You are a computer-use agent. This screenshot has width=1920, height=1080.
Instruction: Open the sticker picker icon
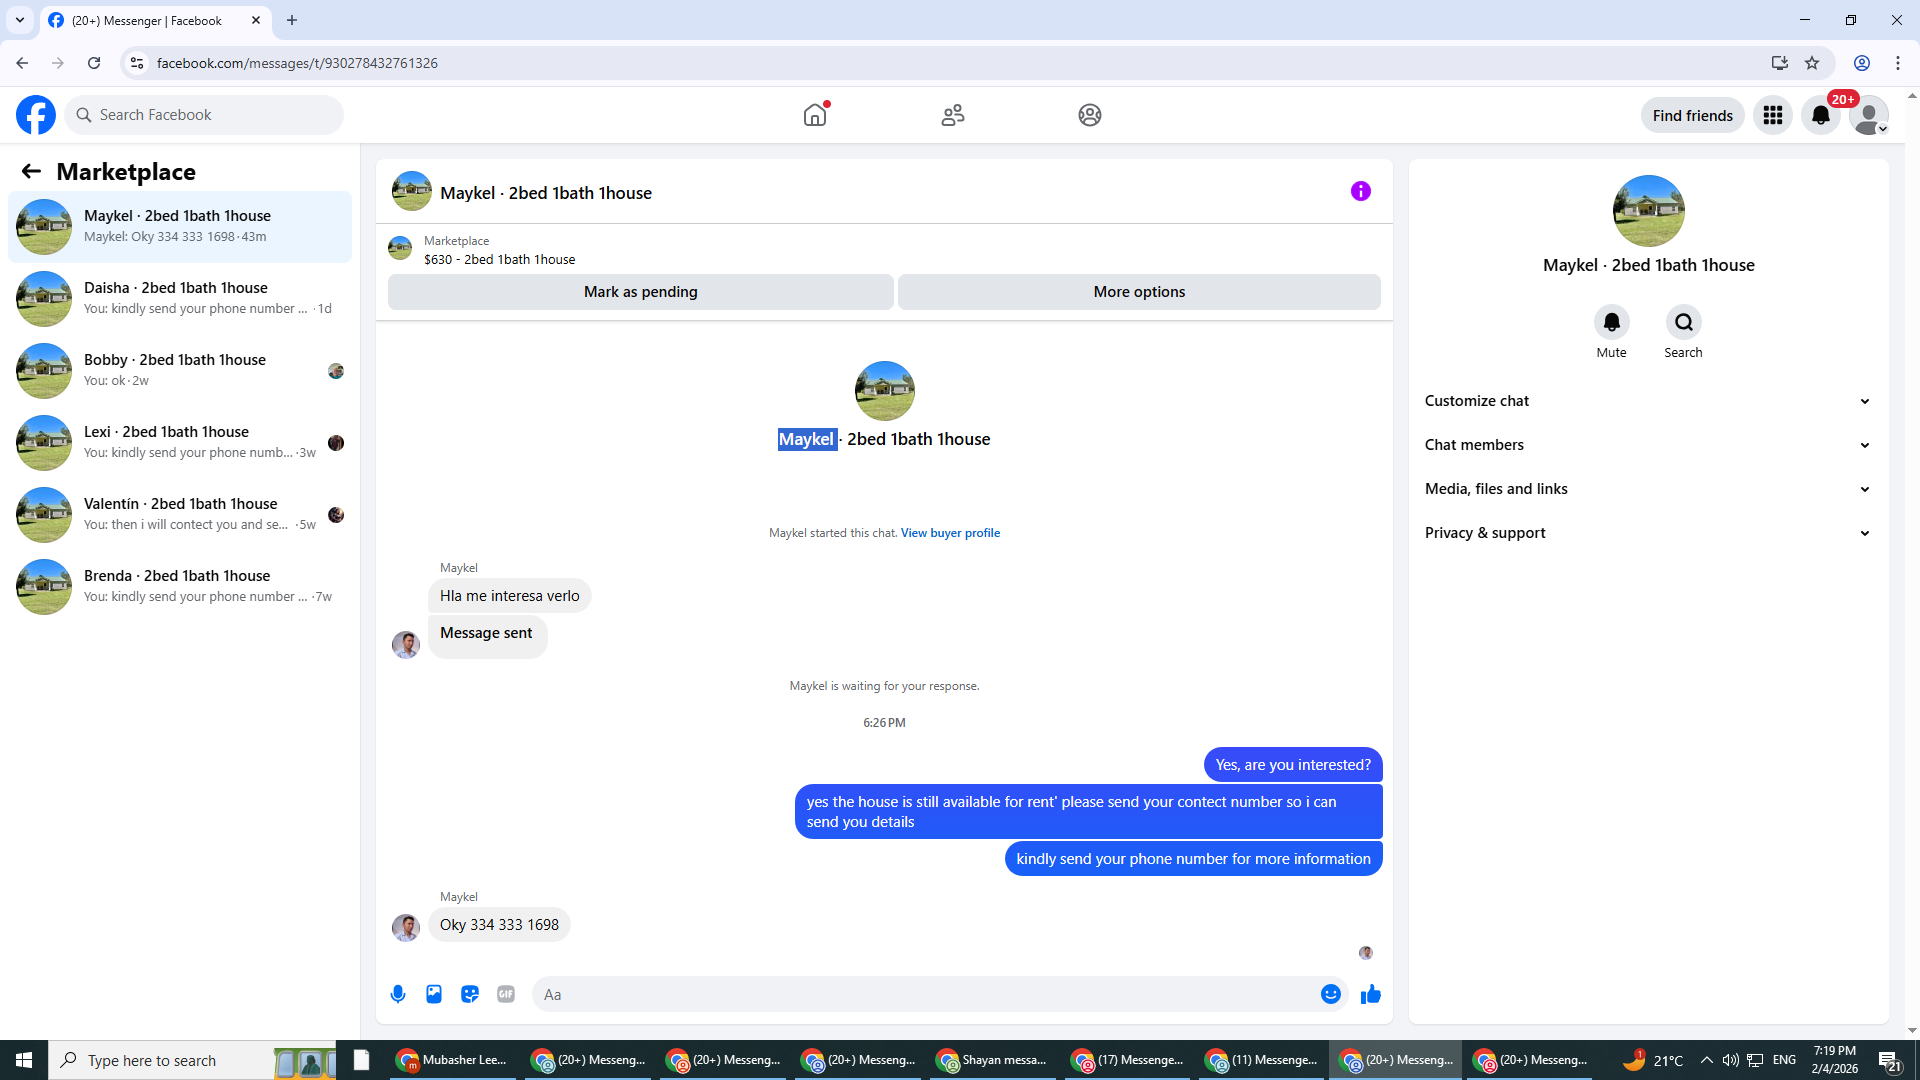470,994
